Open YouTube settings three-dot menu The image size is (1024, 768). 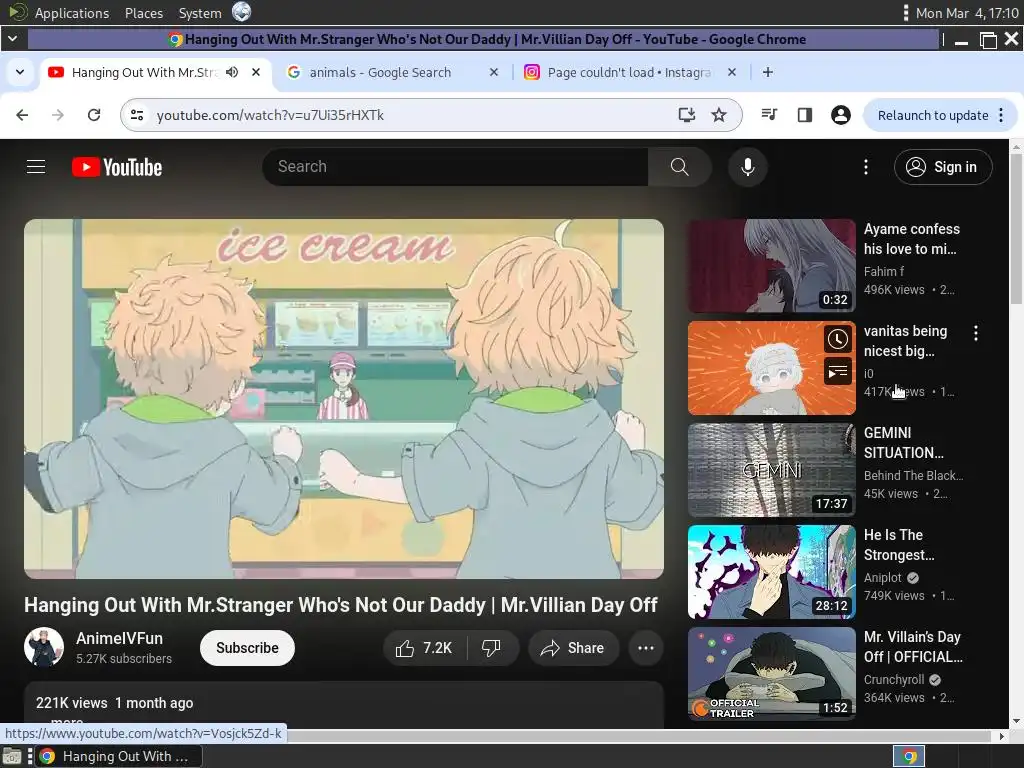pos(866,167)
